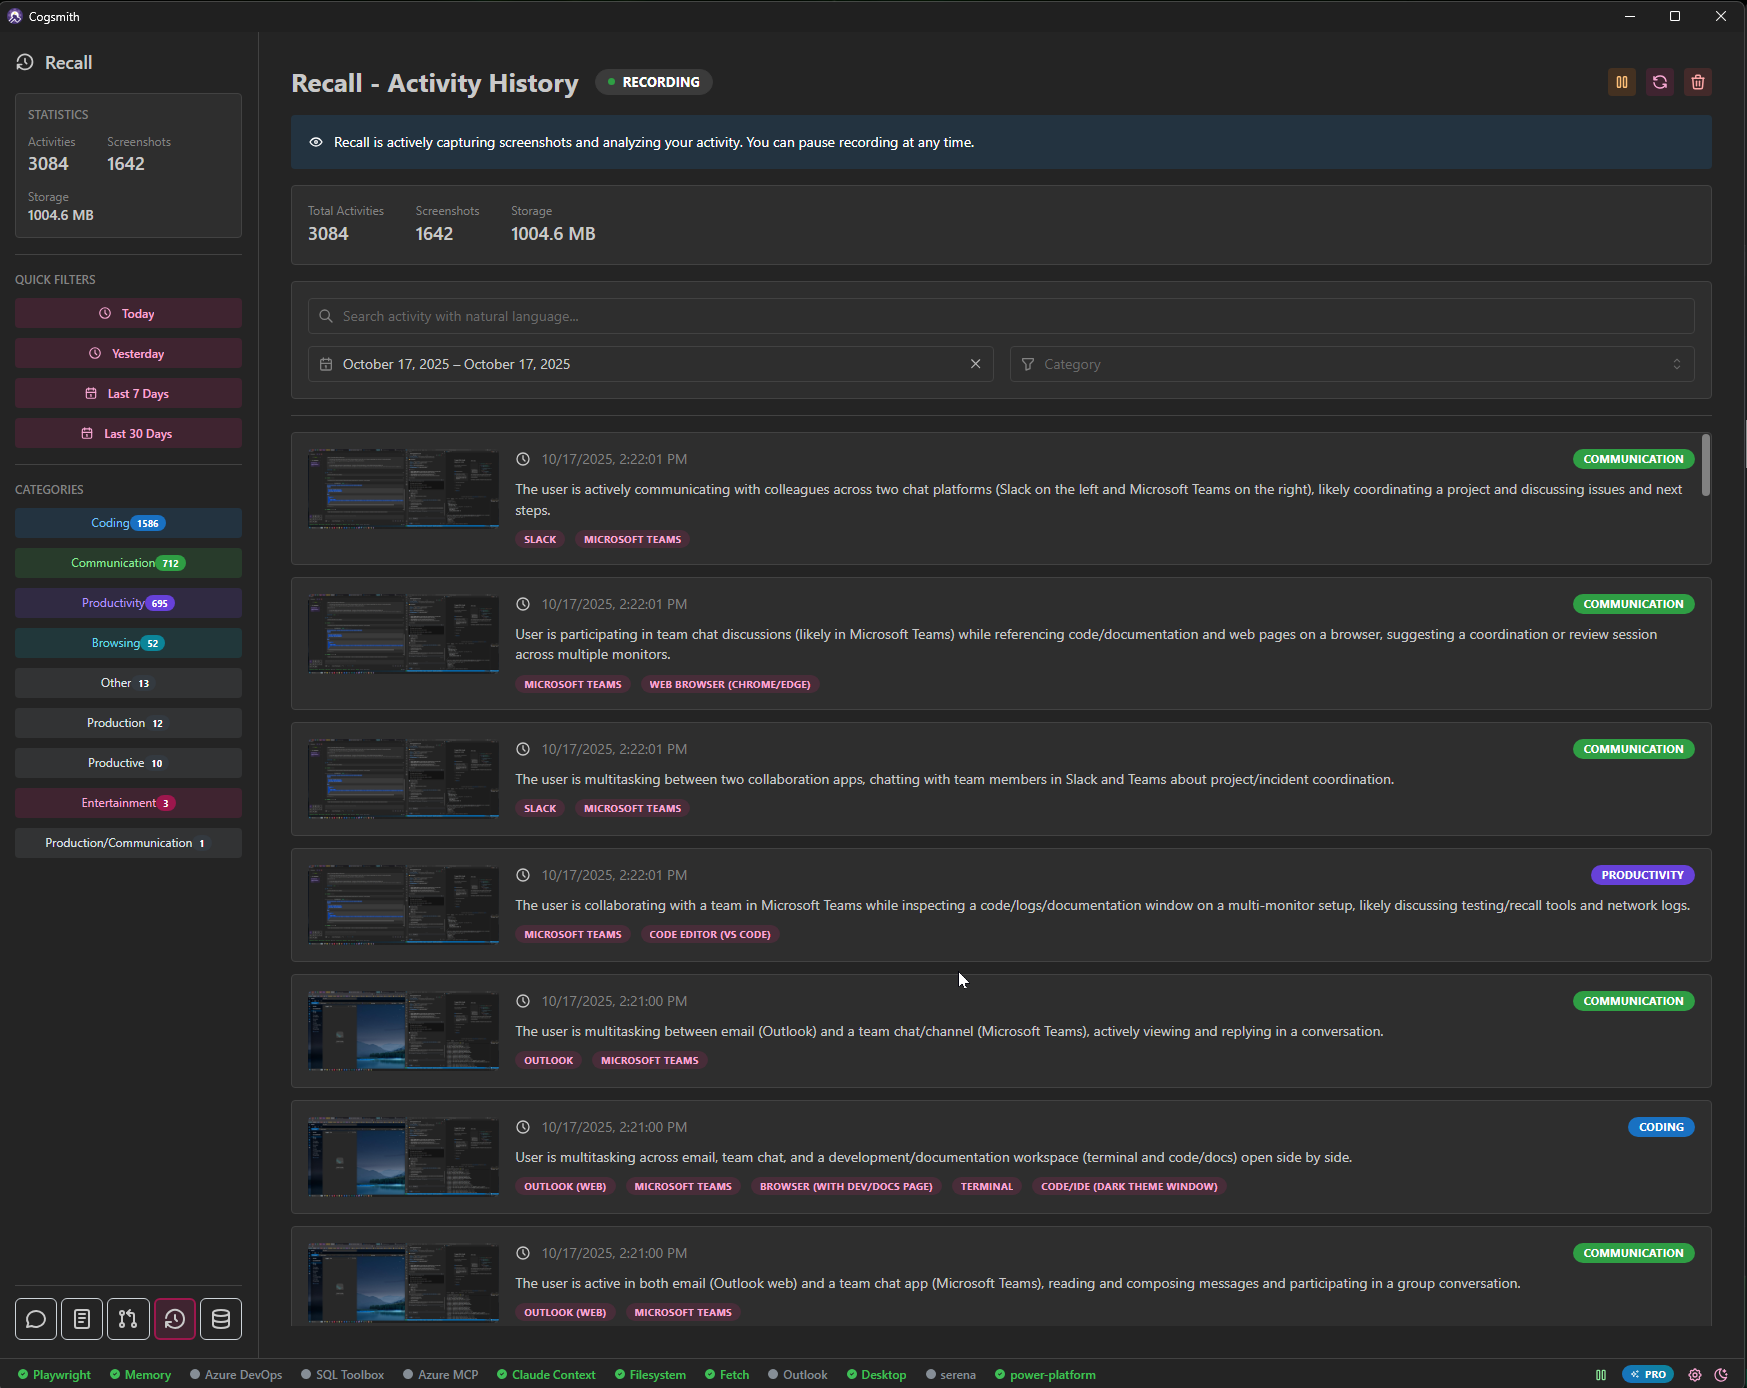Select the Browsing category filter
1747x1388 pixels.
click(x=128, y=643)
